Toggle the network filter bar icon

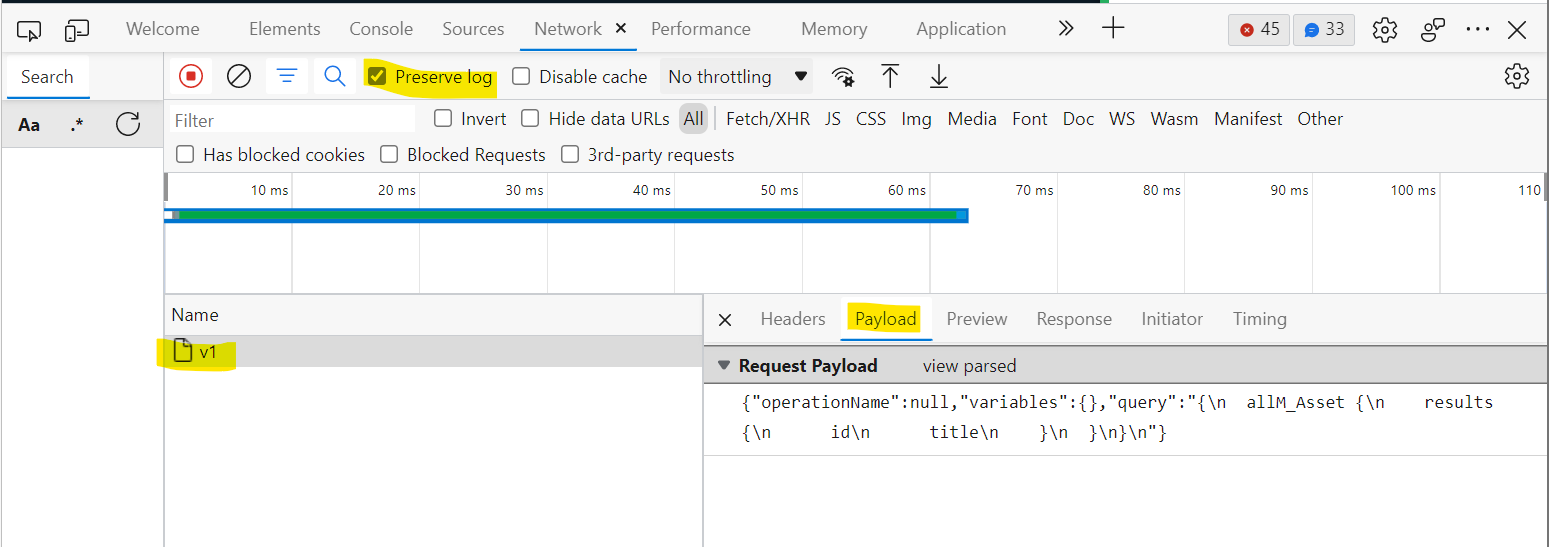tap(287, 76)
